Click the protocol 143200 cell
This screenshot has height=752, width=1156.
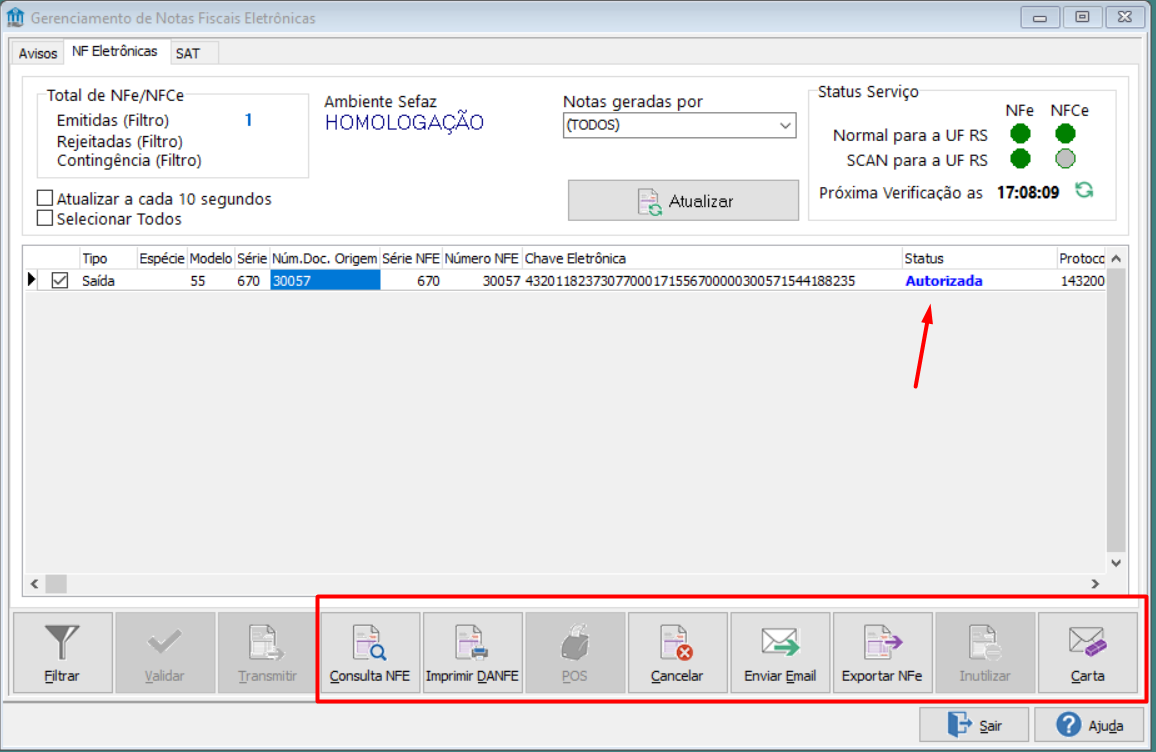click(1082, 281)
